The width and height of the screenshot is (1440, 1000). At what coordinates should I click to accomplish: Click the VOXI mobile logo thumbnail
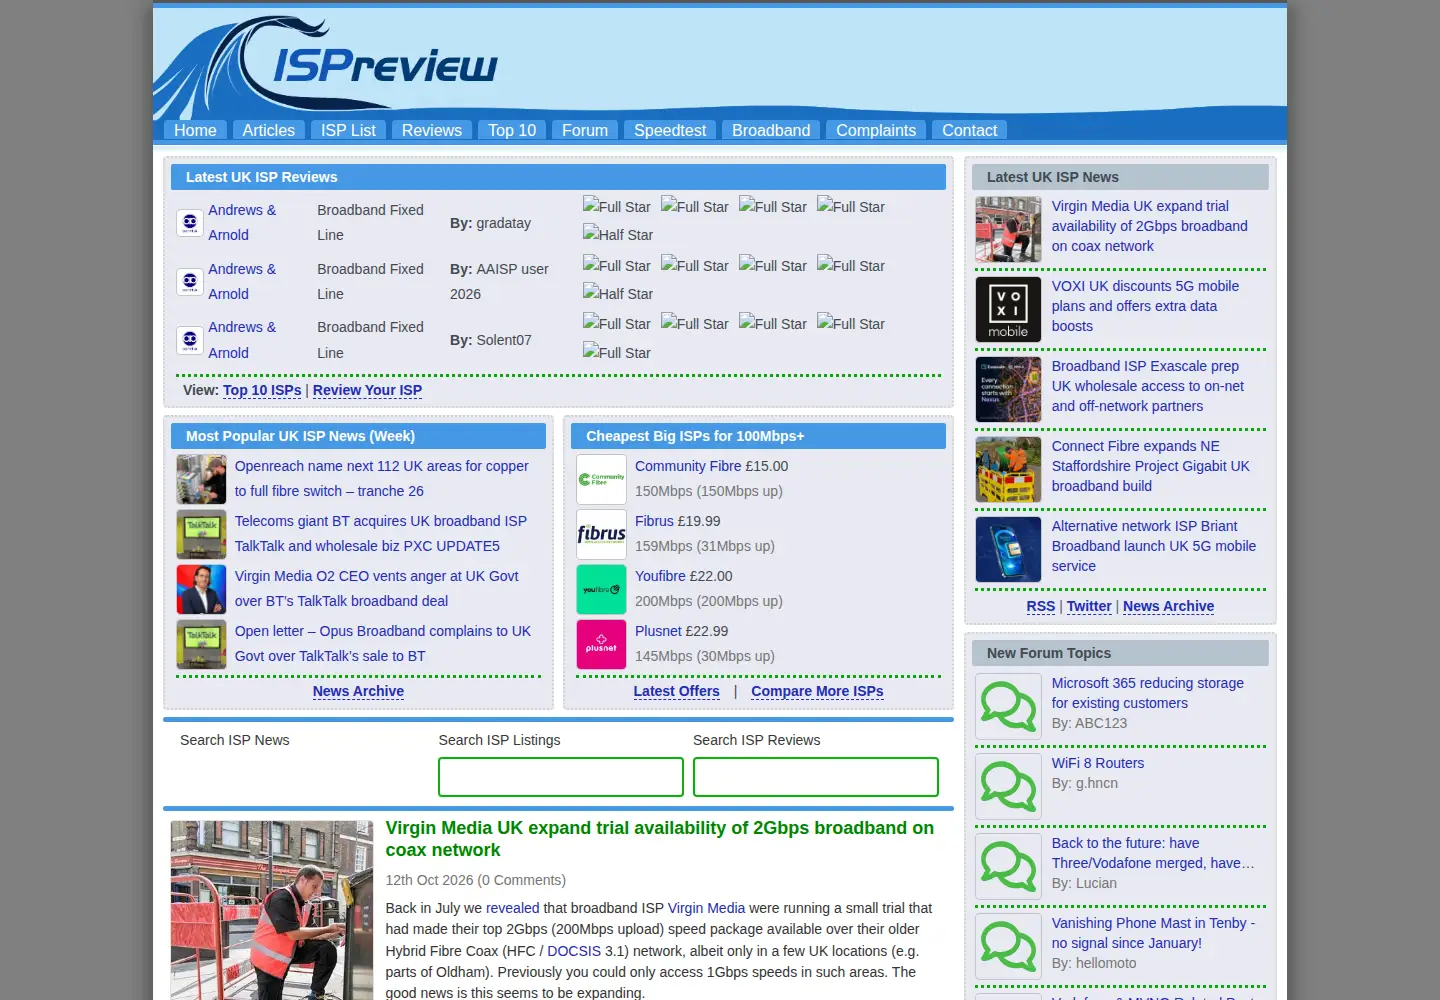click(1008, 309)
